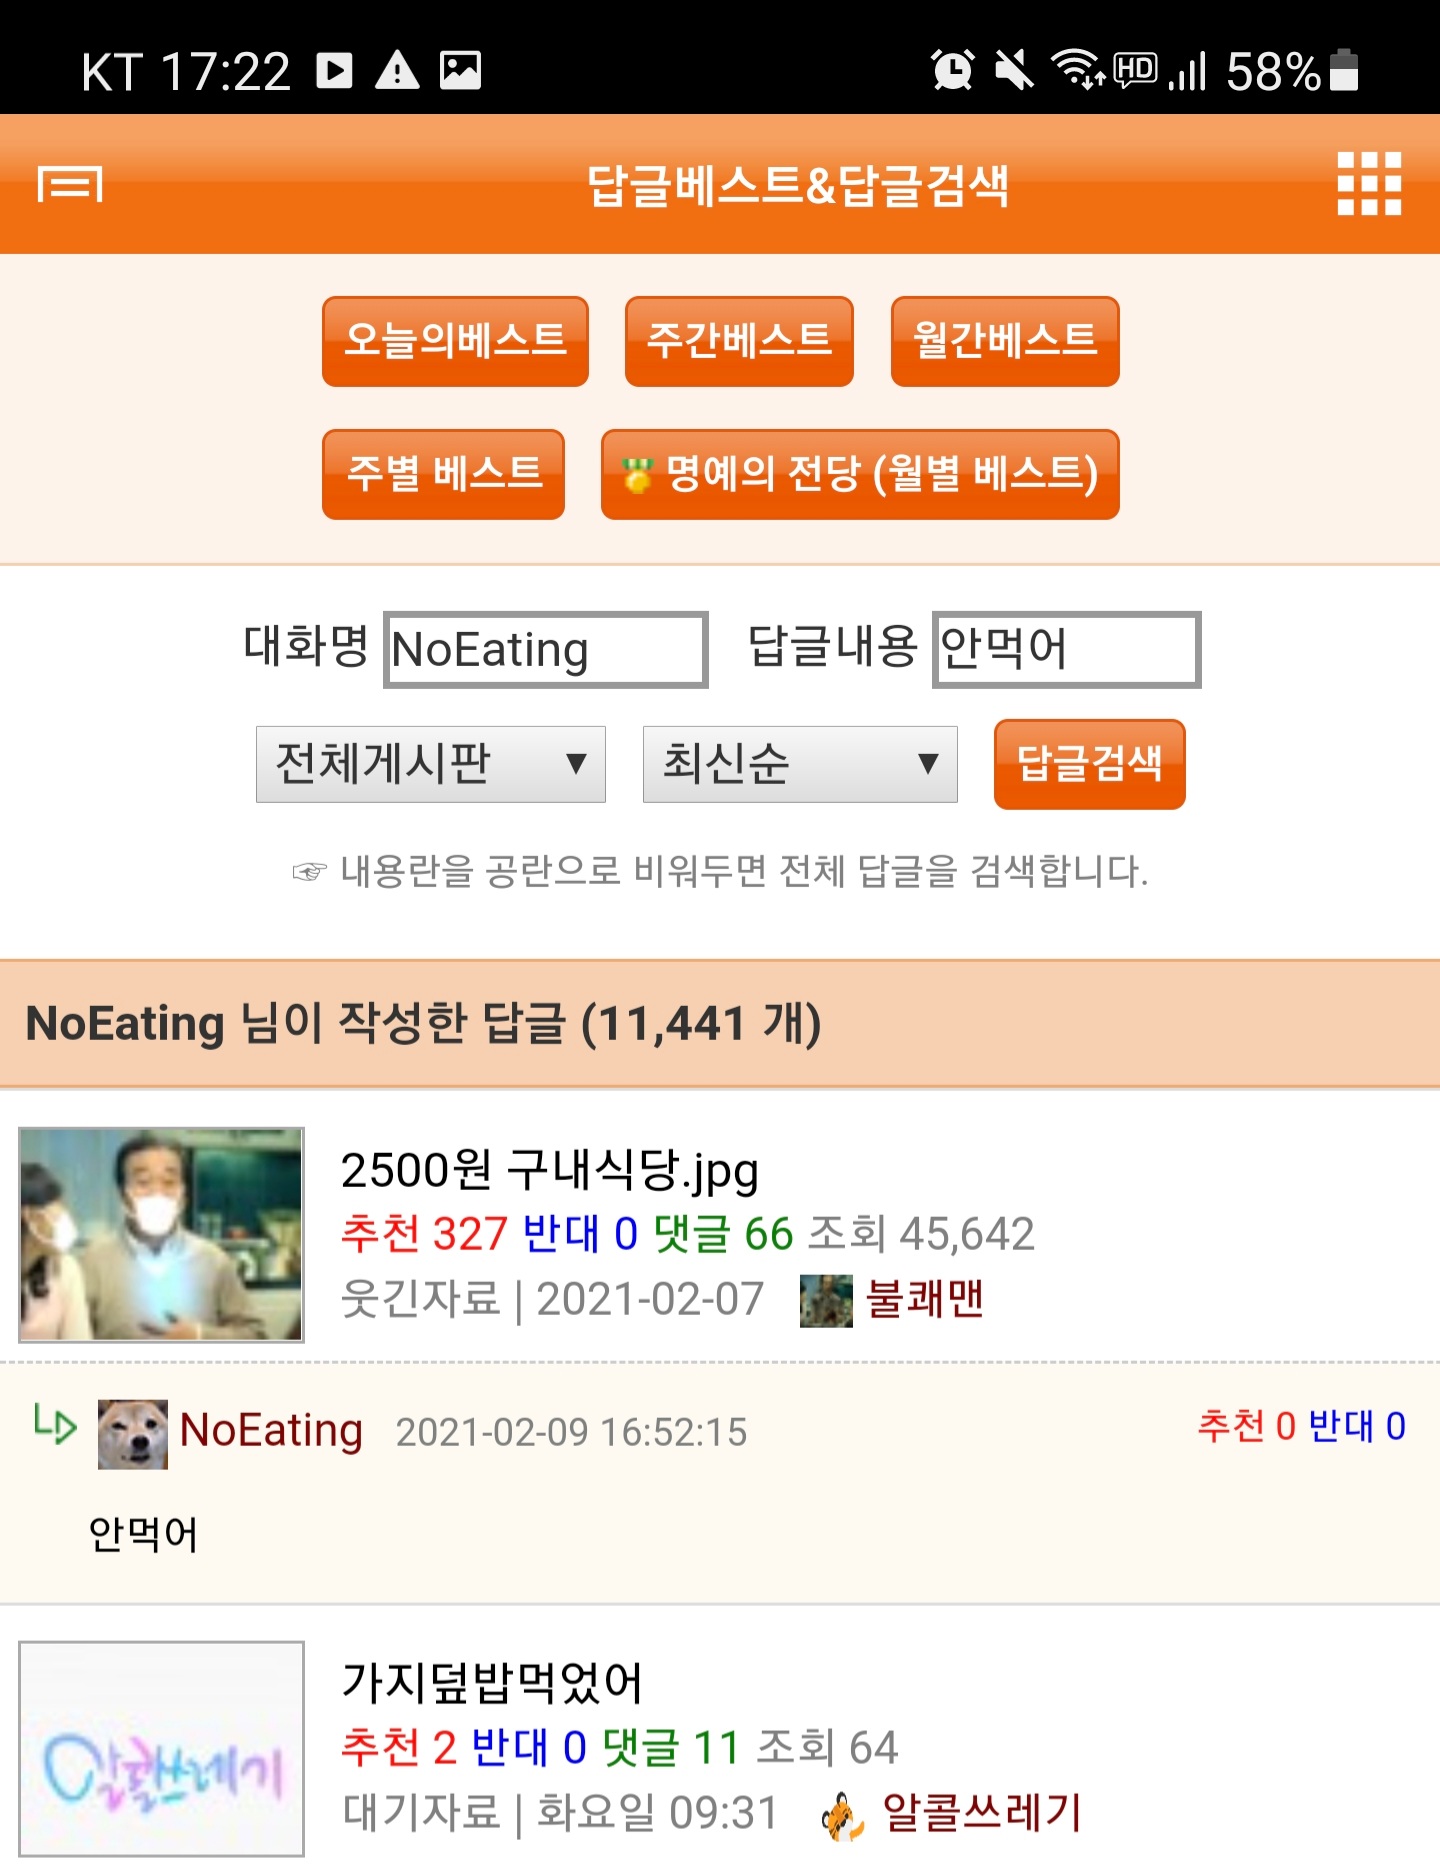The image size is (1440, 1871).
Task: Focus the 대화명 NoEating input field
Action: [x=546, y=650]
